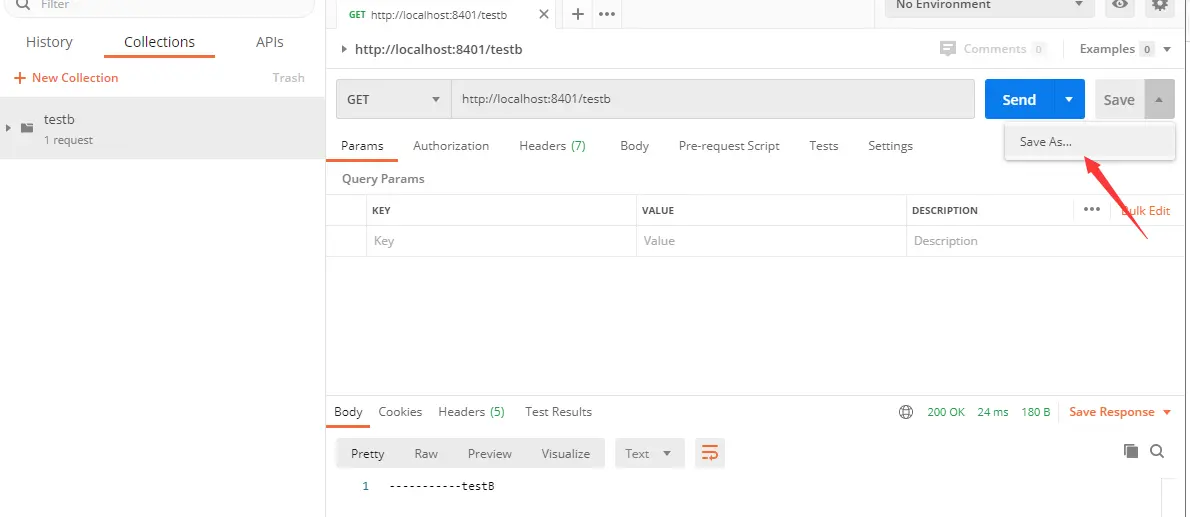Open the Tests tab
Image resolution: width=1190 pixels, height=517 pixels.
point(823,146)
